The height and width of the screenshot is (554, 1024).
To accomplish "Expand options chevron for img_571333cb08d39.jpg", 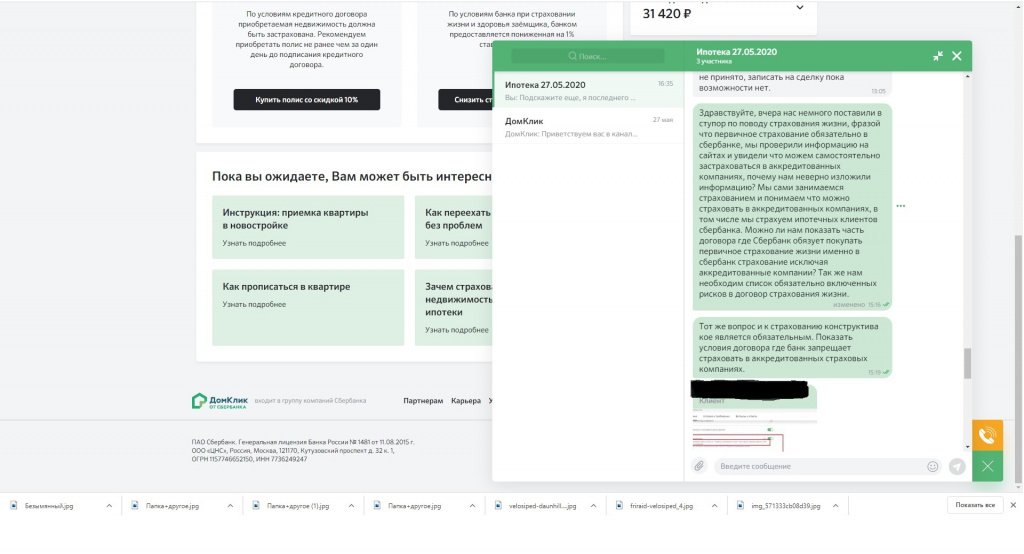I will [x=835, y=506].
